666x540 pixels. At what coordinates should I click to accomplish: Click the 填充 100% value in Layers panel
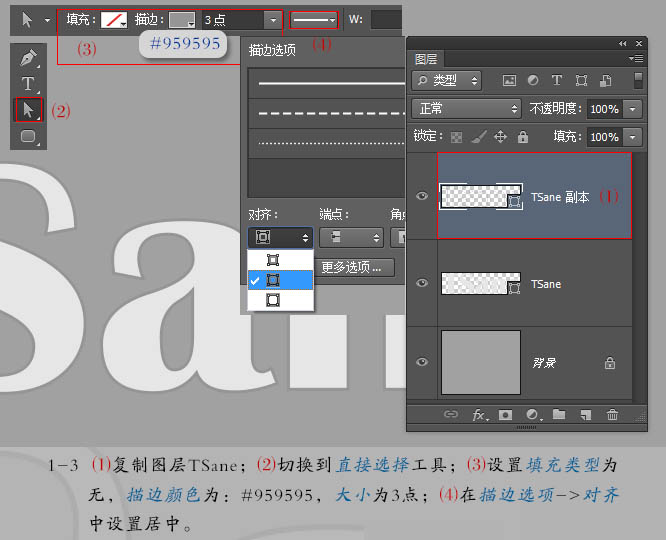604,137
